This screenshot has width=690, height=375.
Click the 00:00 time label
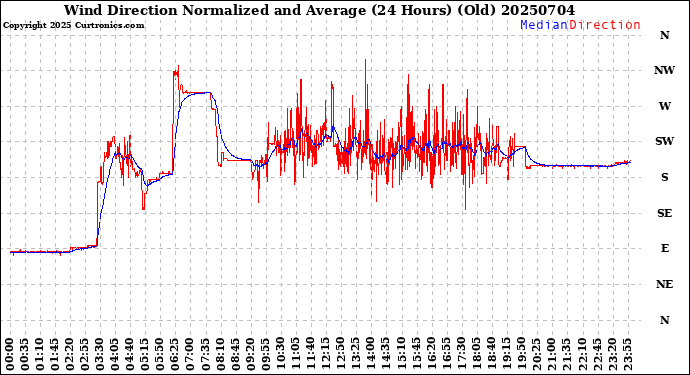tap(10, 355)
